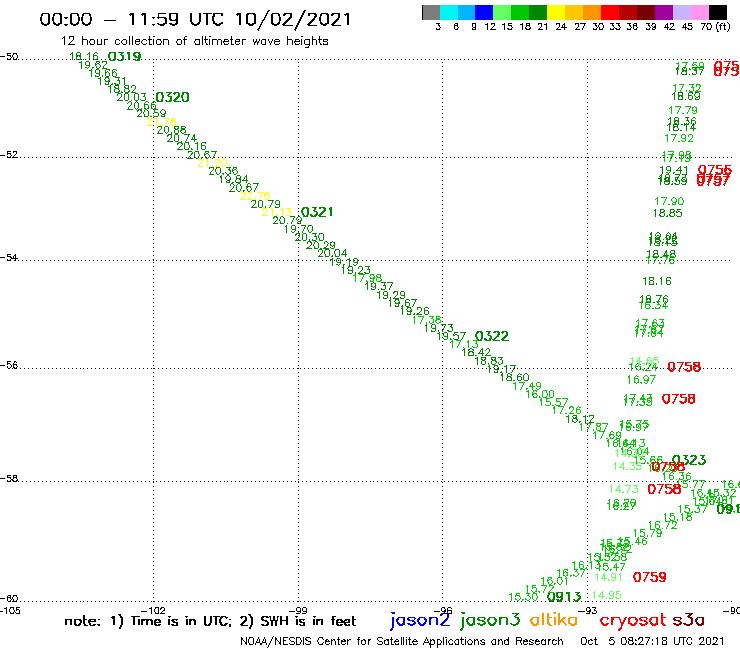Viewport: 740px width, 650px height.
Task: Click the wave height value 19.26
Action: [415, 311]
